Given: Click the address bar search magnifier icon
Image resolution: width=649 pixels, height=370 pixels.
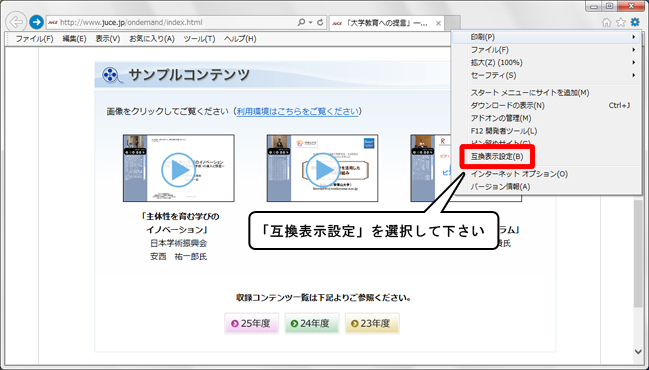Looking at the screenshot, I should 301,23.
